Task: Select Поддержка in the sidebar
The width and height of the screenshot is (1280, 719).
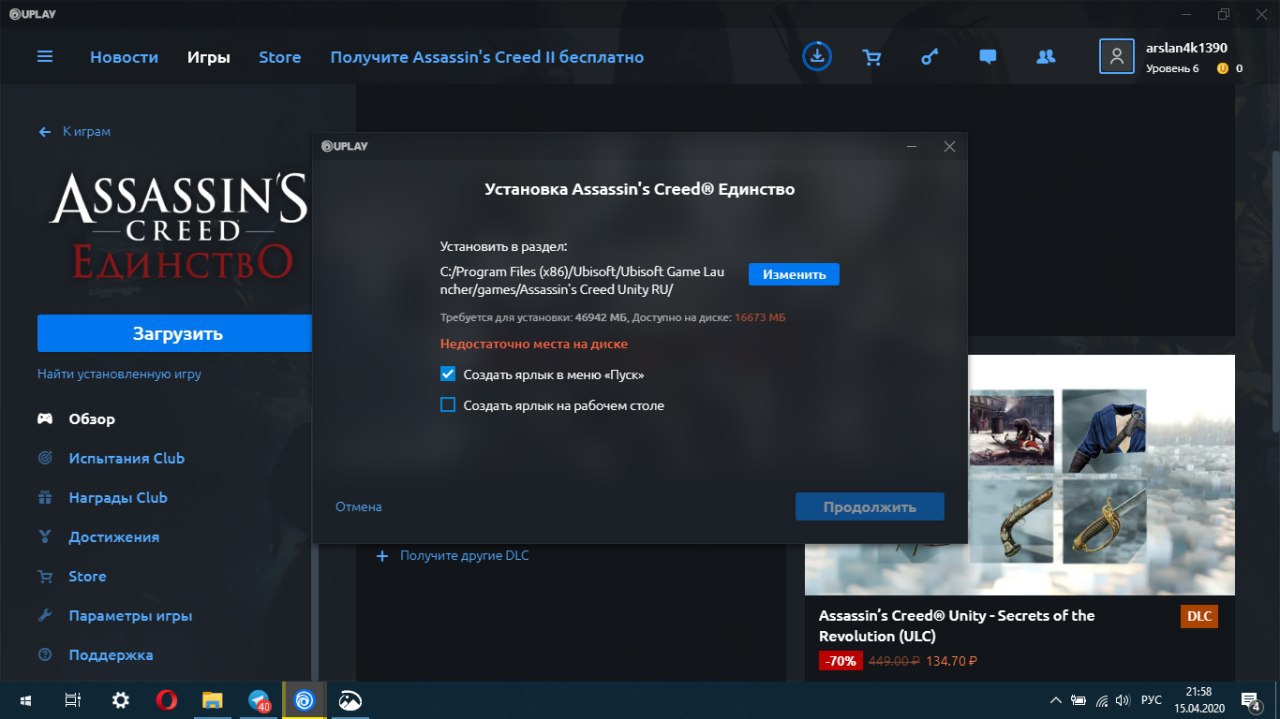Action: click(111, 655)
